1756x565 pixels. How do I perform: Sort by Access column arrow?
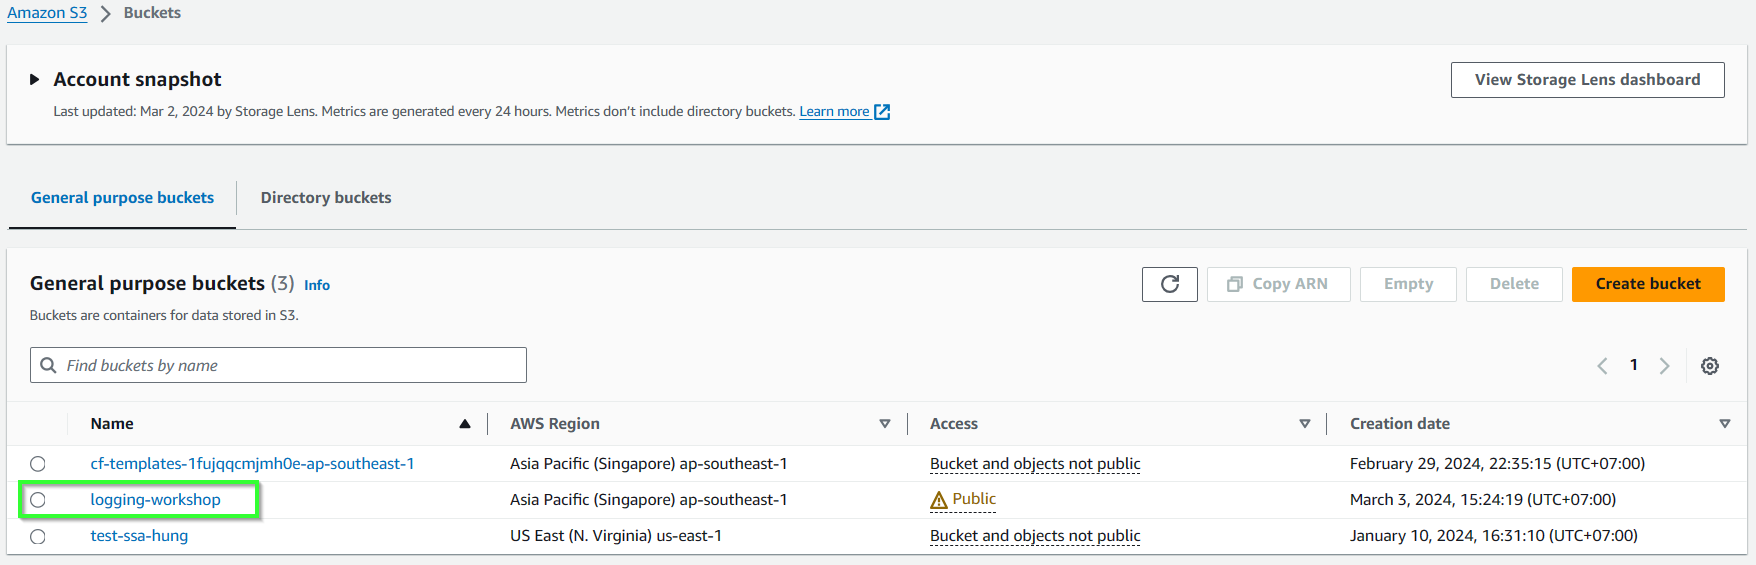click(x=1305, y=424)
